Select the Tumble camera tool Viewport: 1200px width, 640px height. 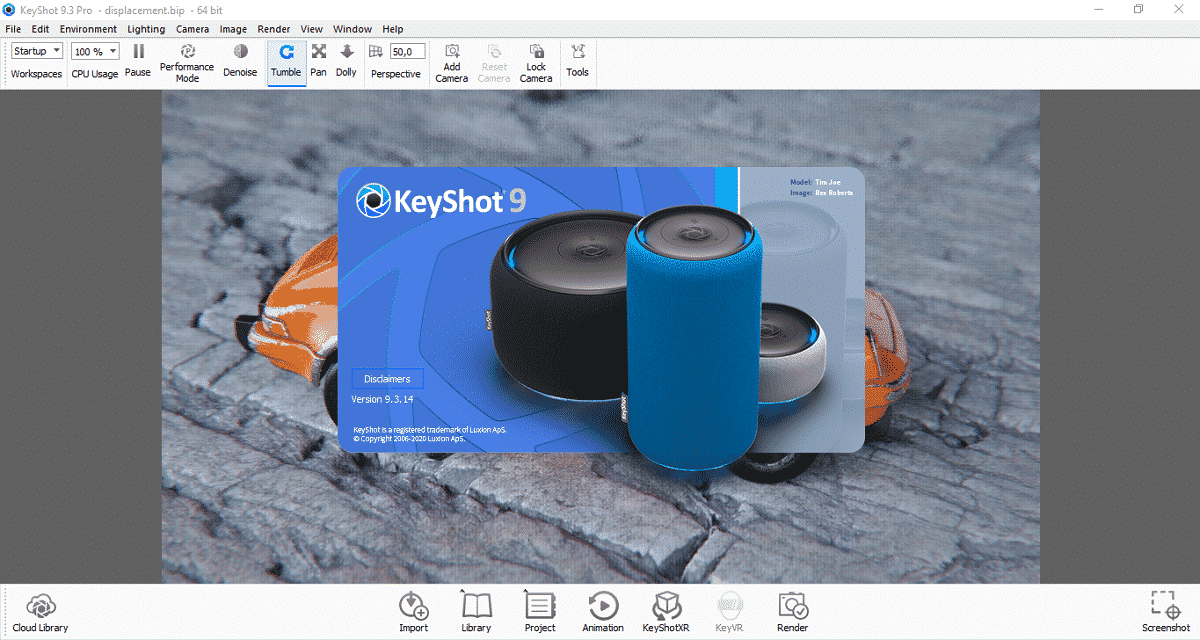tap(286, 60)
